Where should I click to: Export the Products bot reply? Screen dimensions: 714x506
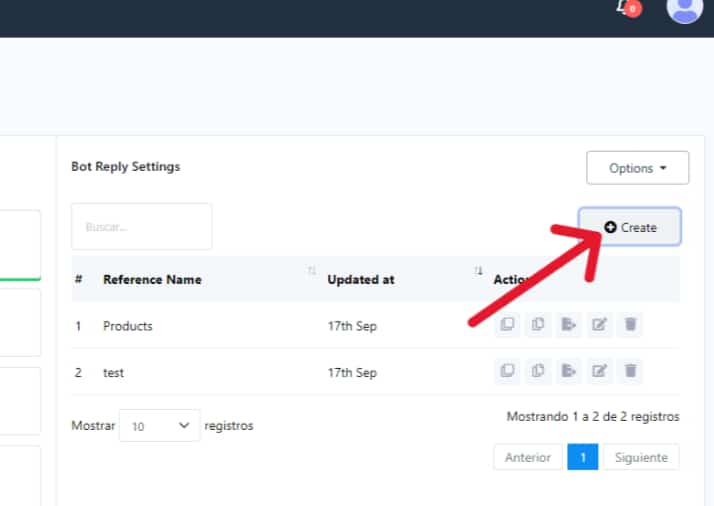coord(569,324)
